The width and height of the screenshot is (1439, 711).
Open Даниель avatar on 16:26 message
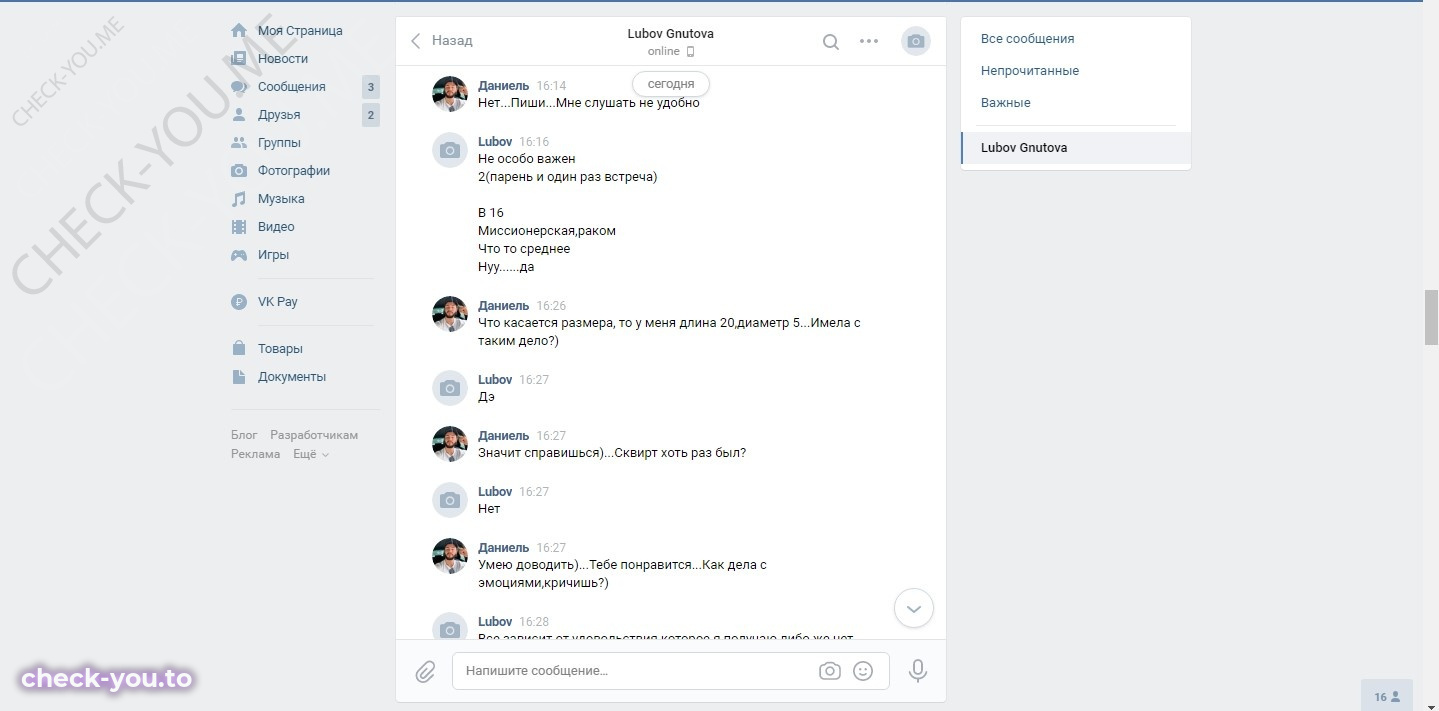[x=450, y=314]
